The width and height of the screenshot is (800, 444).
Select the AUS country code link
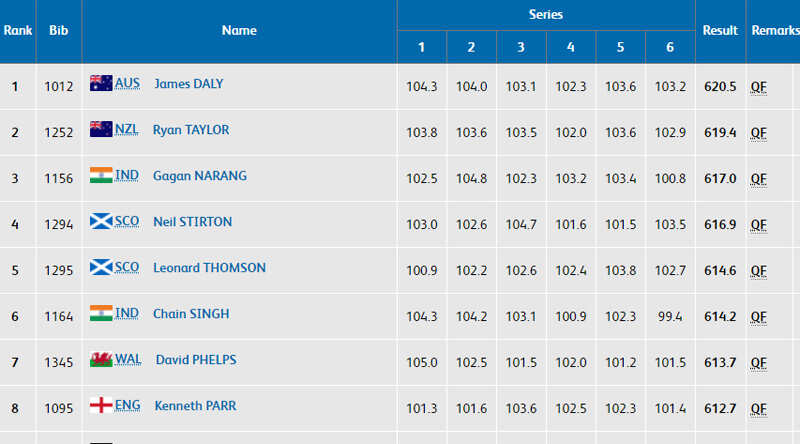coord(127,83)
